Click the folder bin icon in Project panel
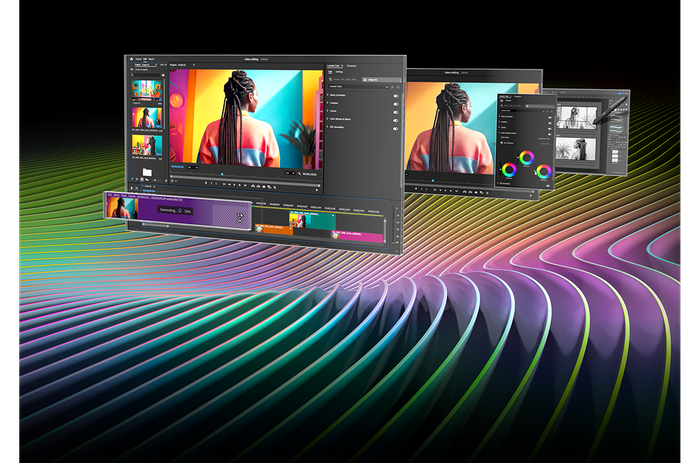 click(x=147, y=172)
